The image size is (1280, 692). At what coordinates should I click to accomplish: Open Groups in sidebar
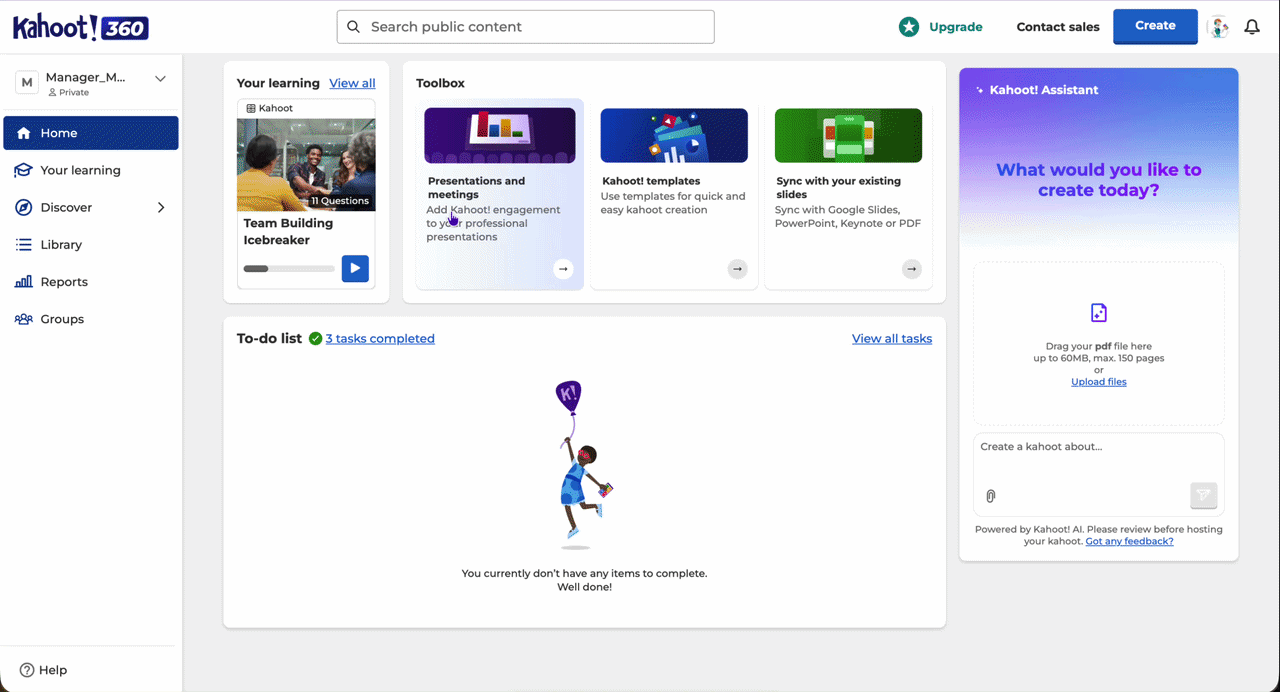[90, 319]
